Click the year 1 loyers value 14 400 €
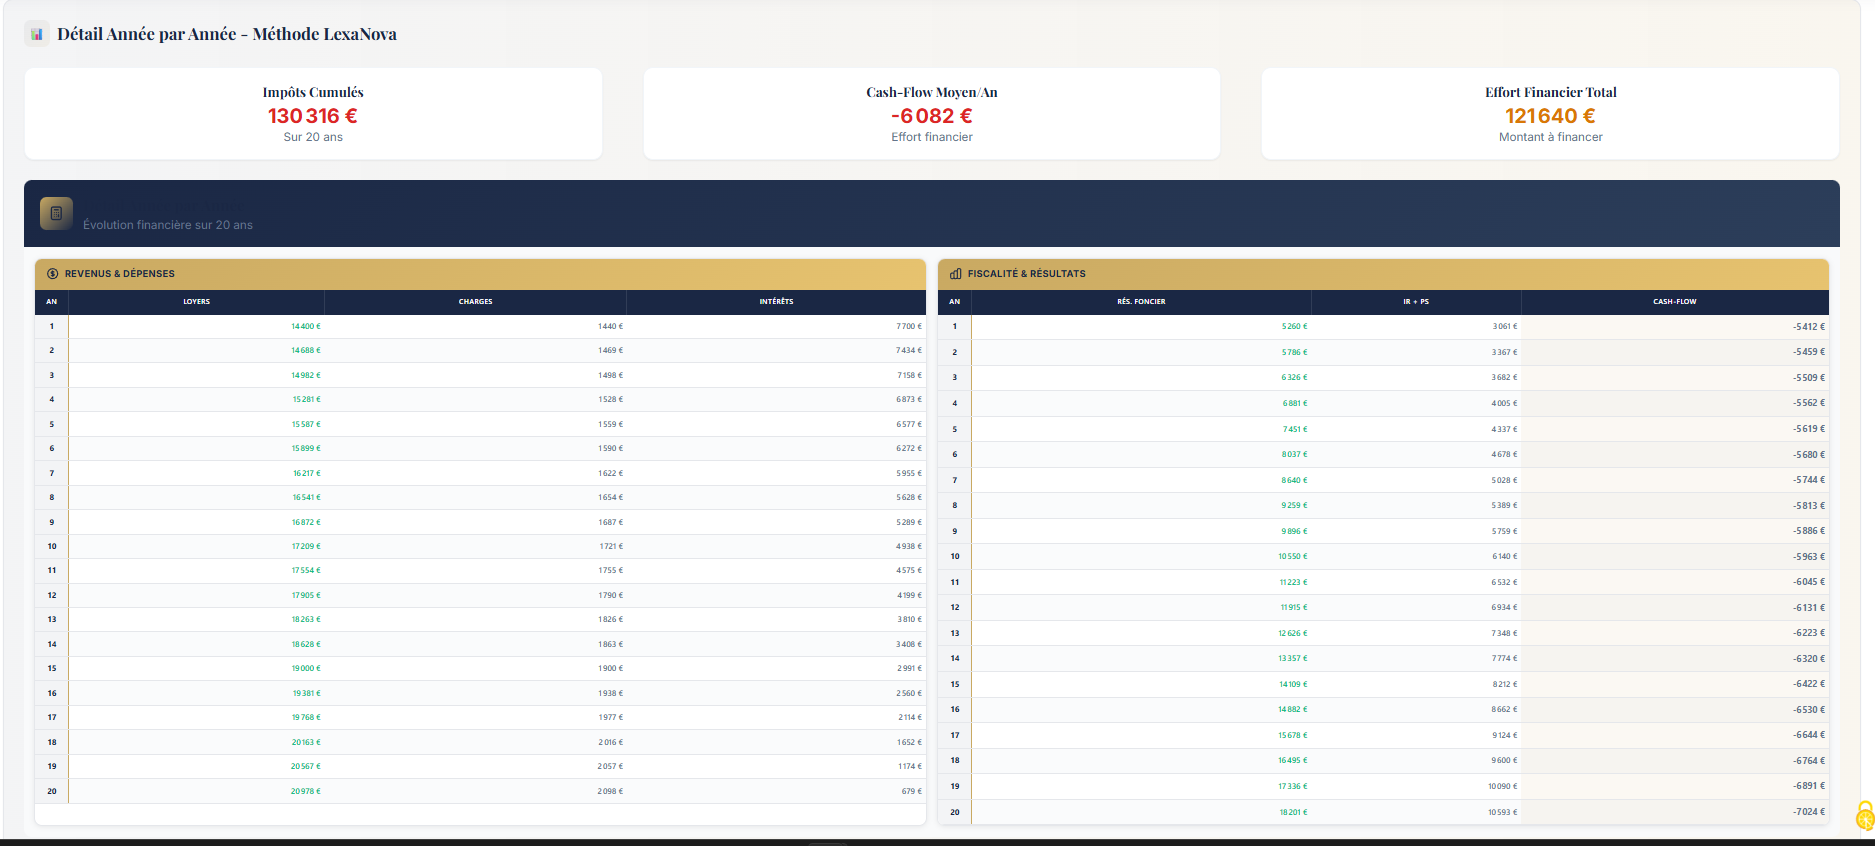 305,326
